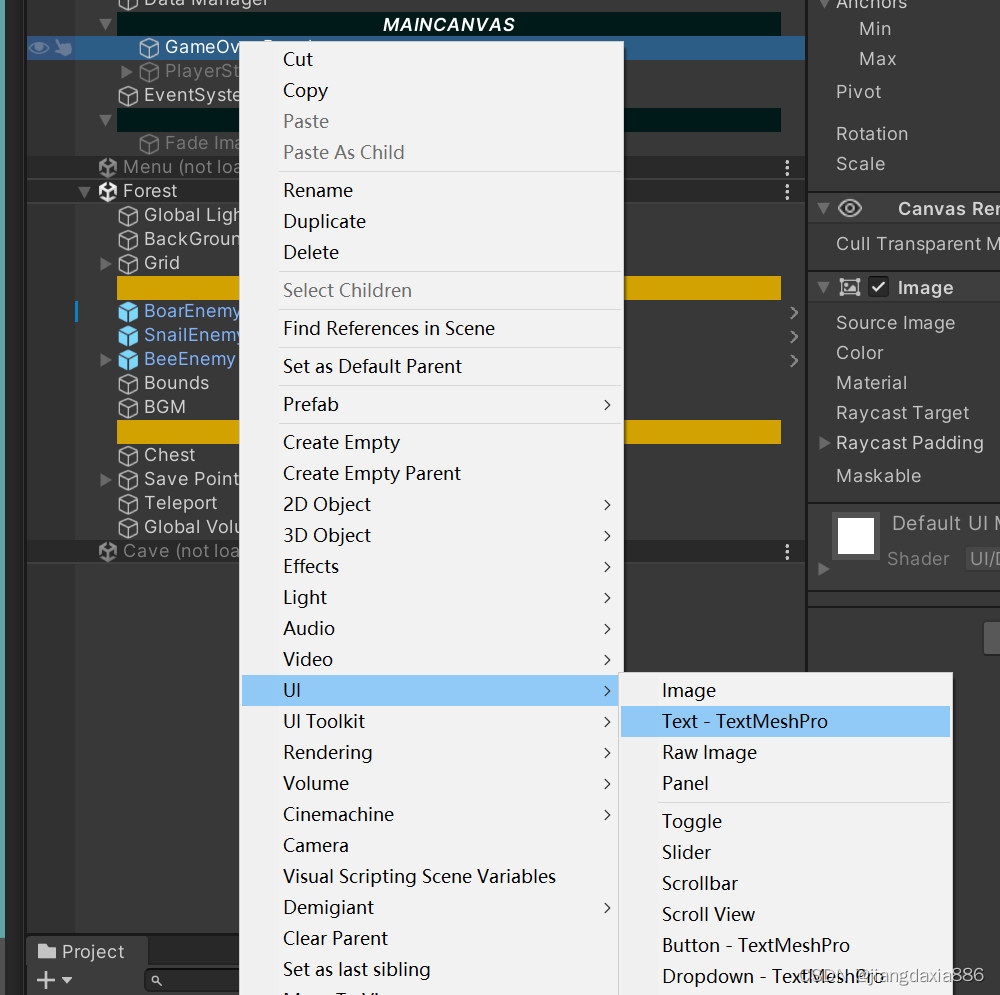Click the Project folder icon

click(47, 951)
